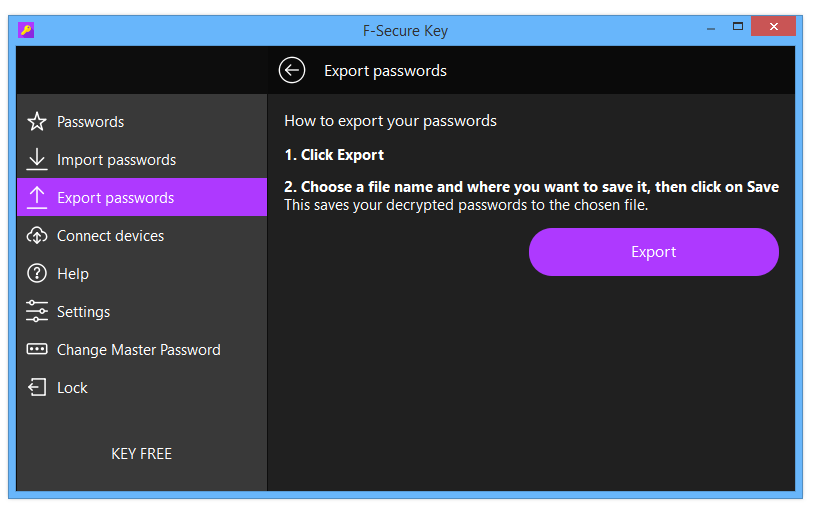The image size is (820, 513).
Task: Click the Import passwords download arrow icon
Action: click(x=37, y=159)
